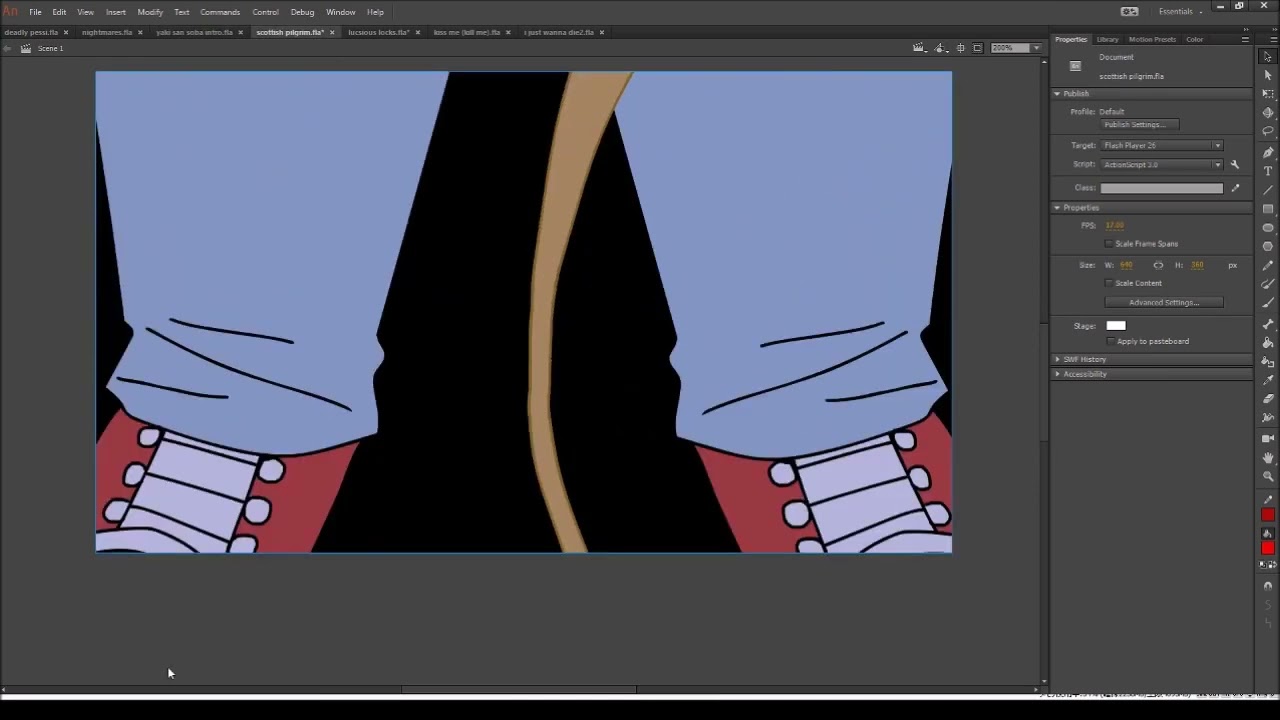The image size is (1280, 720).
Task: Switch to the Motion Presets tab
Action: click(1152, 39)
